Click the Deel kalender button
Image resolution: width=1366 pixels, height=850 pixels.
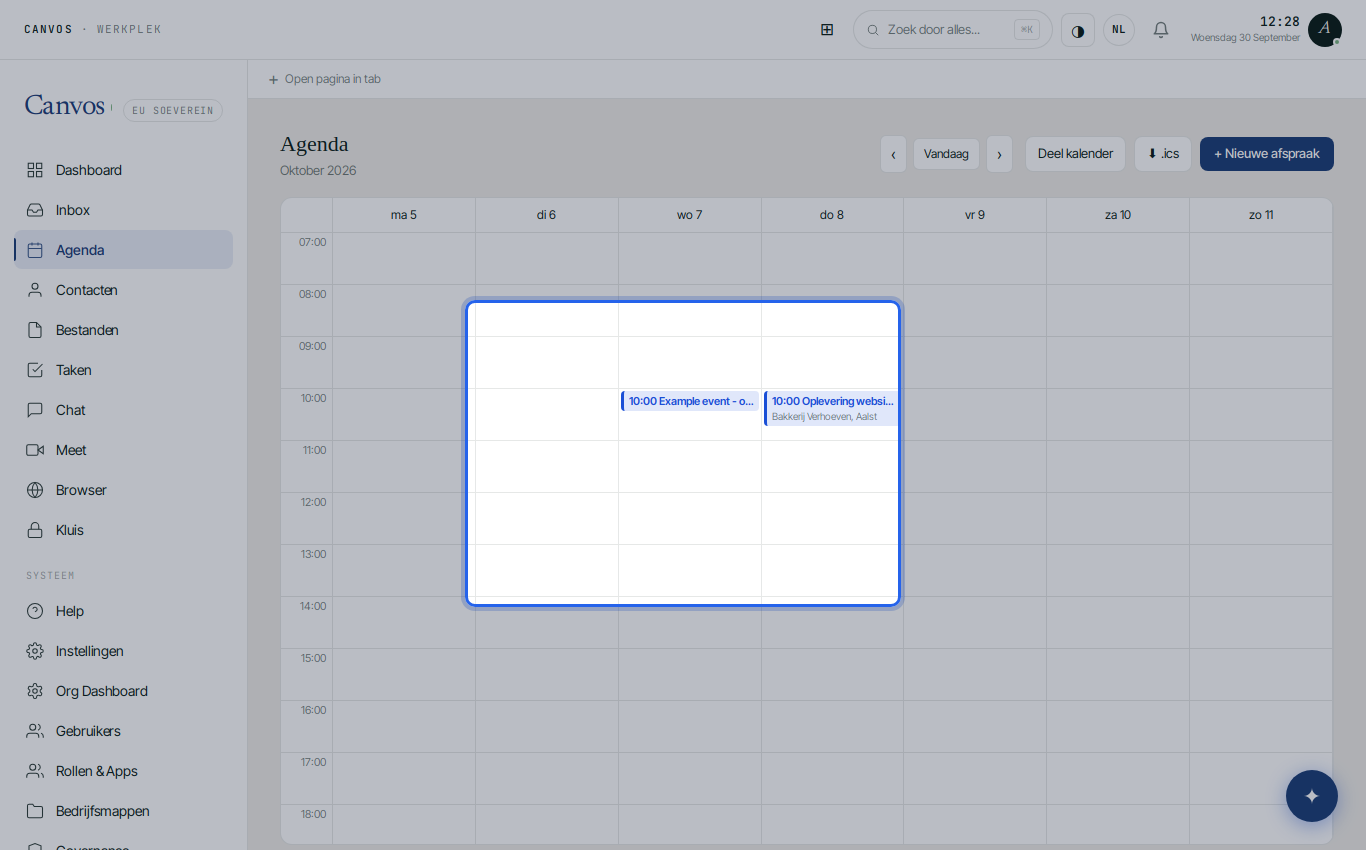click(1075, 154)
